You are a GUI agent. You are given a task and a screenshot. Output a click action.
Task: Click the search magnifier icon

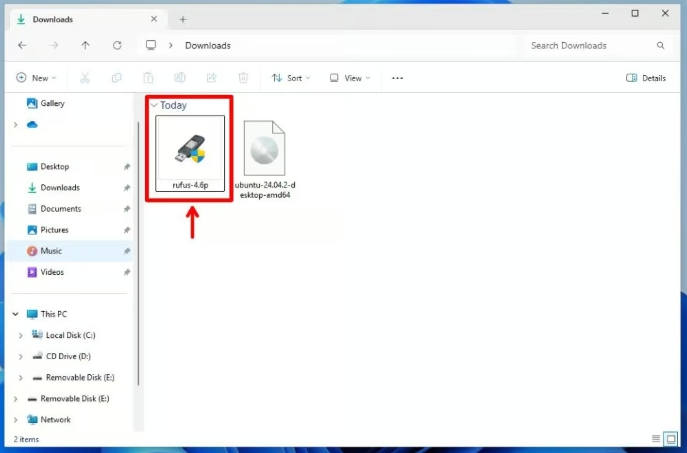(660, 46)
